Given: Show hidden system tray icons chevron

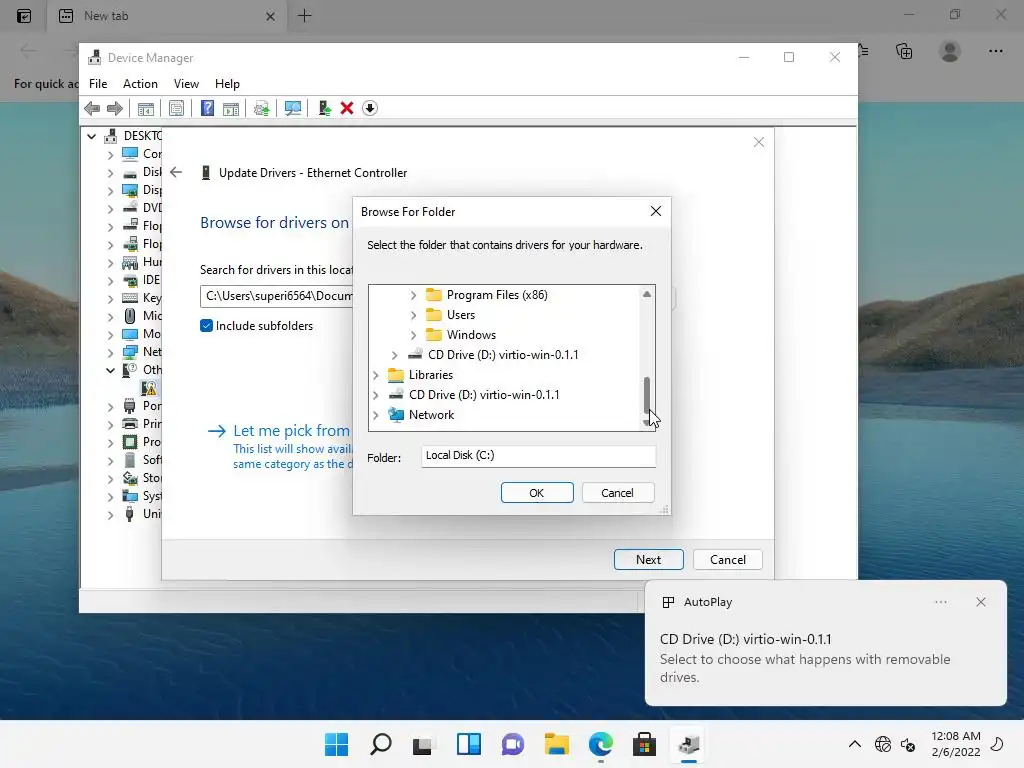Looking at the screenshot, I should click(x=854, y=744).
